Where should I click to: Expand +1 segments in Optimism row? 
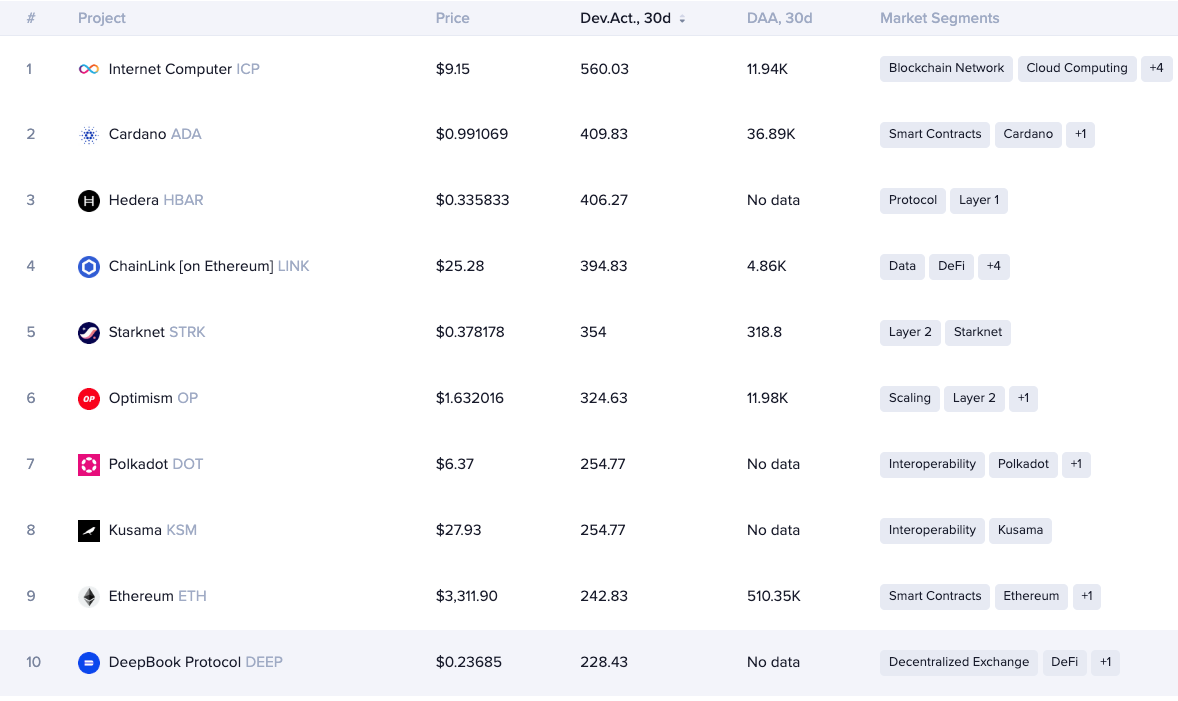[x=1023, y=398]
